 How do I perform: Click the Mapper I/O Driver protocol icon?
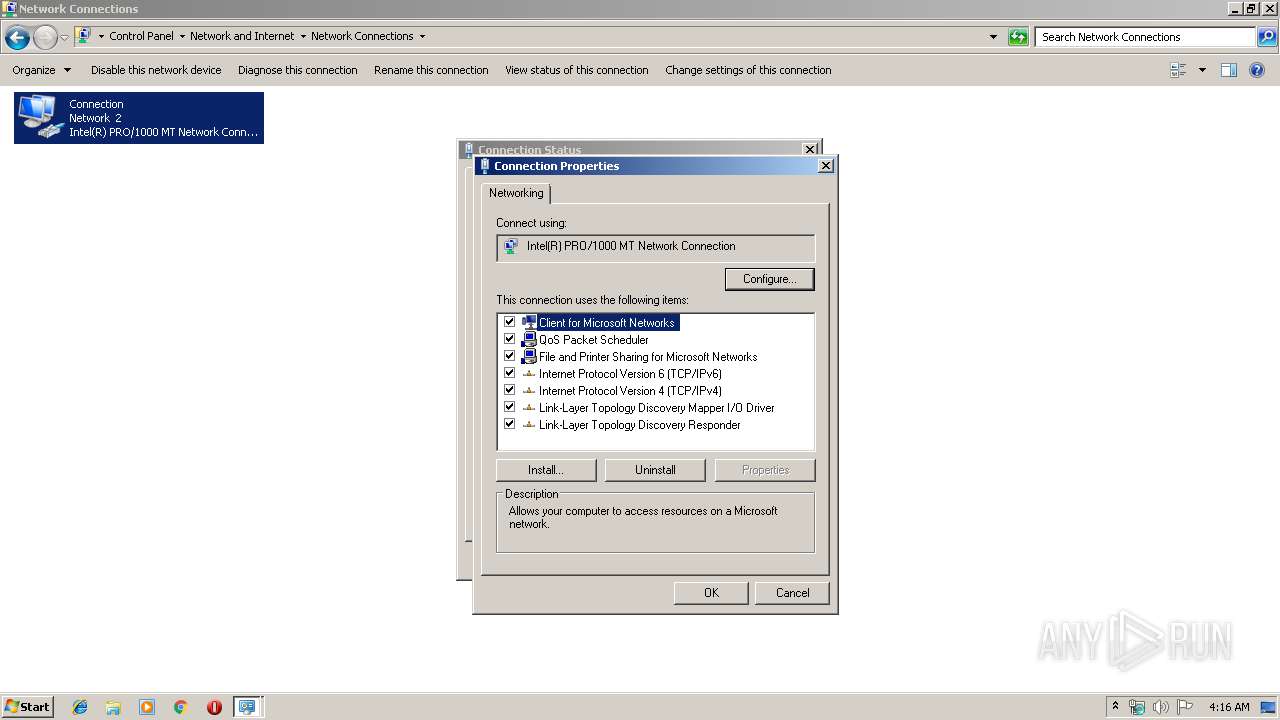pos(529,408)
